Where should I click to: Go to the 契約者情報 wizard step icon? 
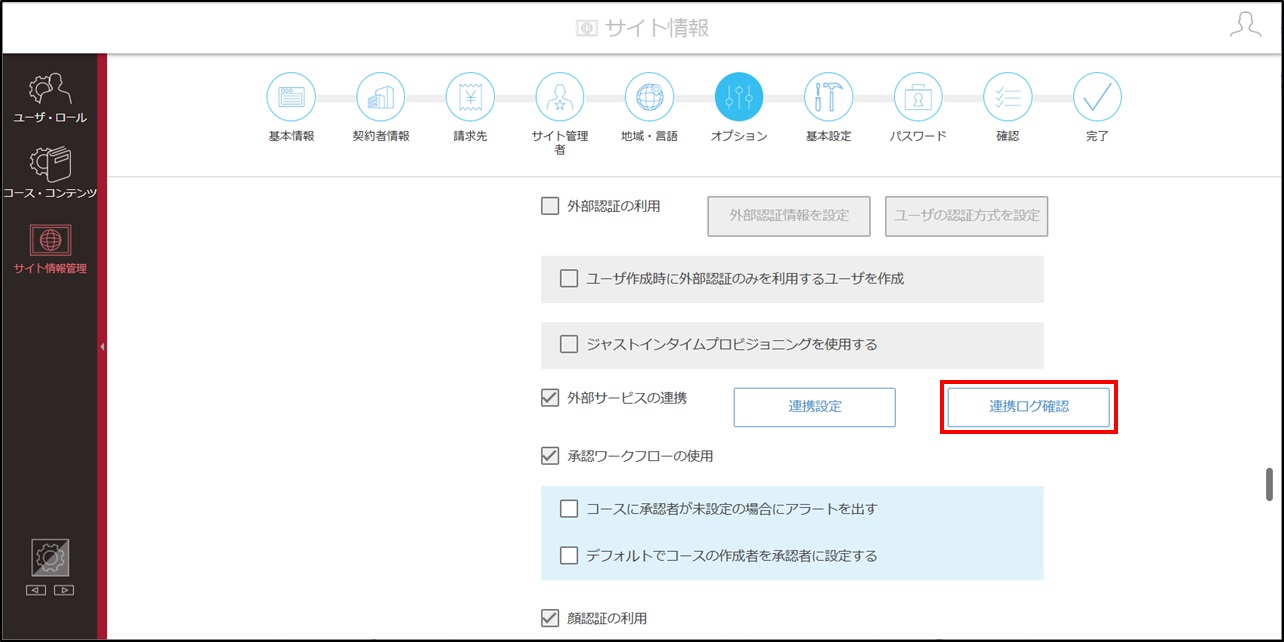click(x=381, y=97)
